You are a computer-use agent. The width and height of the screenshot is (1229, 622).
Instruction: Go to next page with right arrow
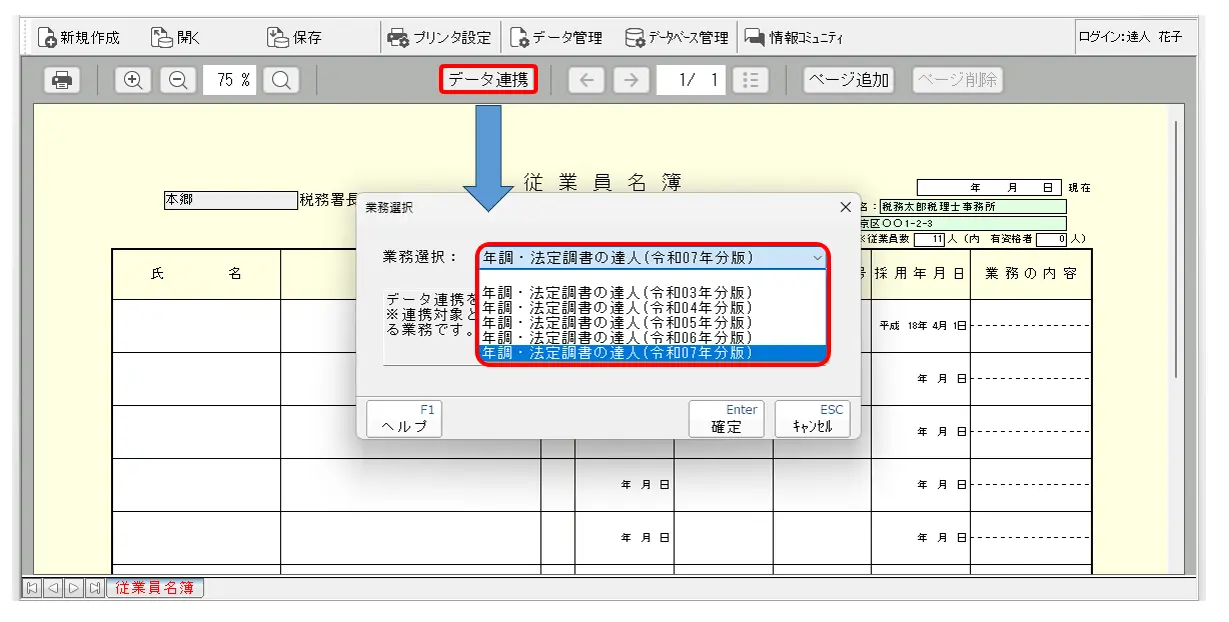point(630,81)
